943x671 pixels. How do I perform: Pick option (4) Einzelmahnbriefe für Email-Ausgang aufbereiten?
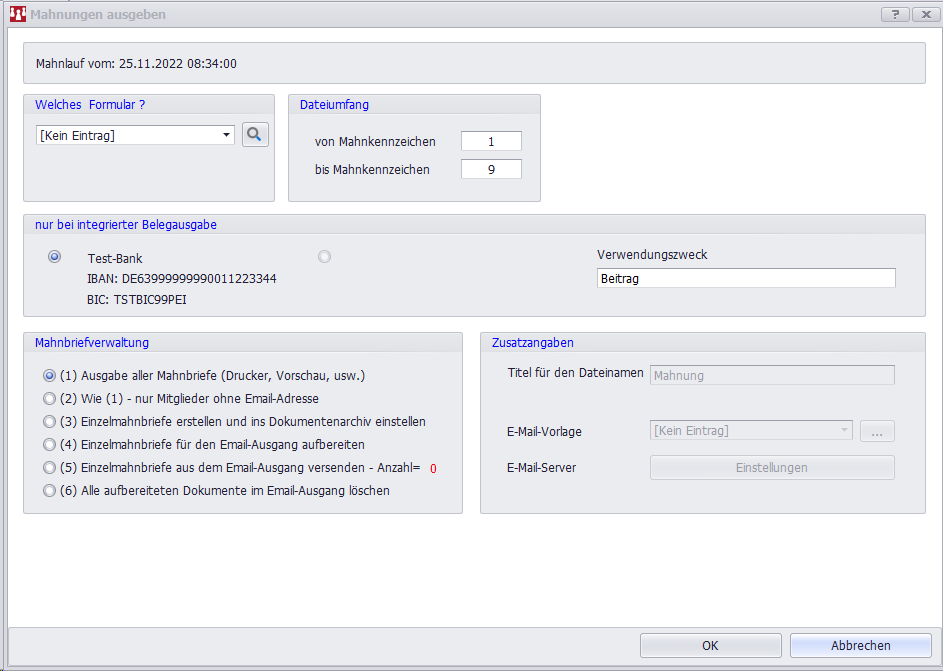pos(49,445)
